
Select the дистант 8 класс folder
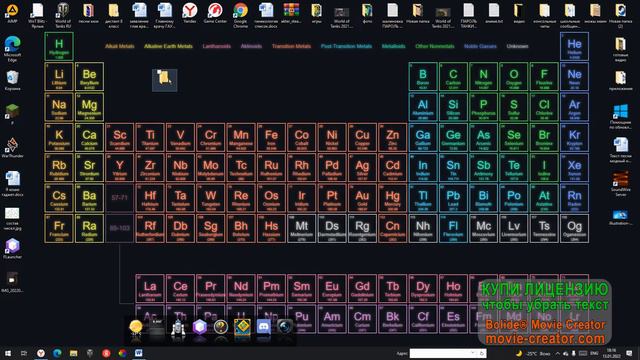pos(113,15)
